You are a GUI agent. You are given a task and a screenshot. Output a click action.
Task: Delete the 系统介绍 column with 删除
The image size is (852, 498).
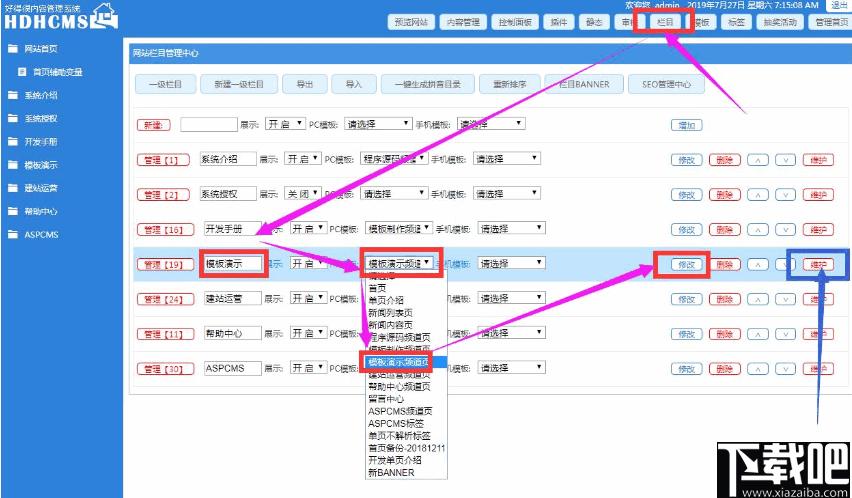[x=724, y=159]
